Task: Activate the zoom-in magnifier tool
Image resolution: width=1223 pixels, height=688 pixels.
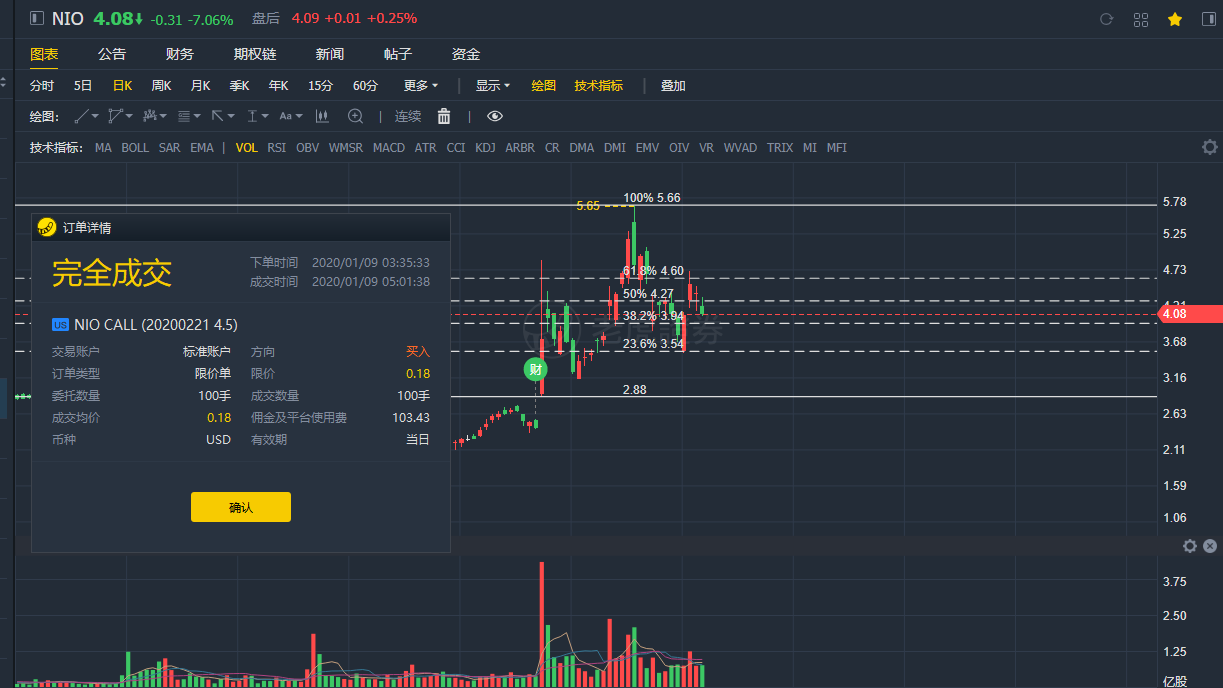Action: [x=355, y=116]
